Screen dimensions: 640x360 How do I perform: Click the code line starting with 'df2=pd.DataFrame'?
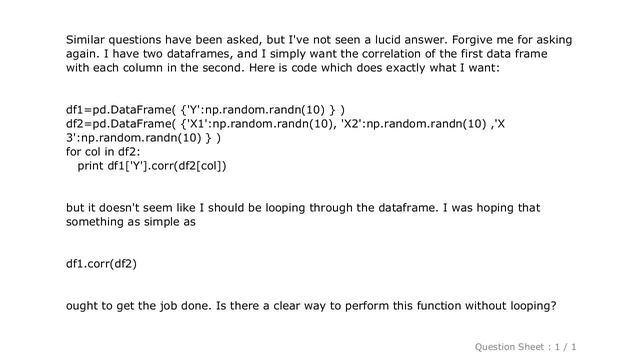point(285,124)
